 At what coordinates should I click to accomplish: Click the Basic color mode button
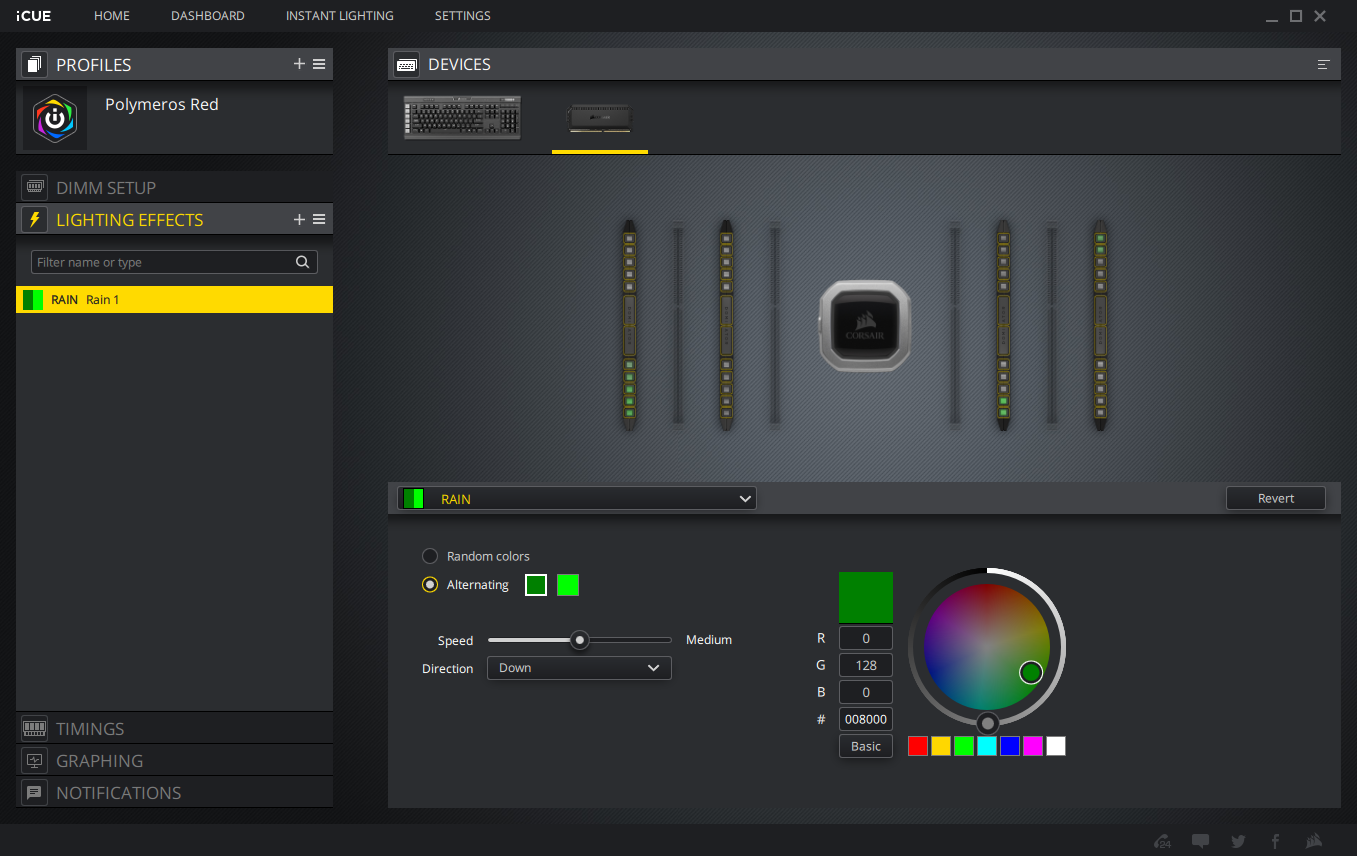(865, 746)
